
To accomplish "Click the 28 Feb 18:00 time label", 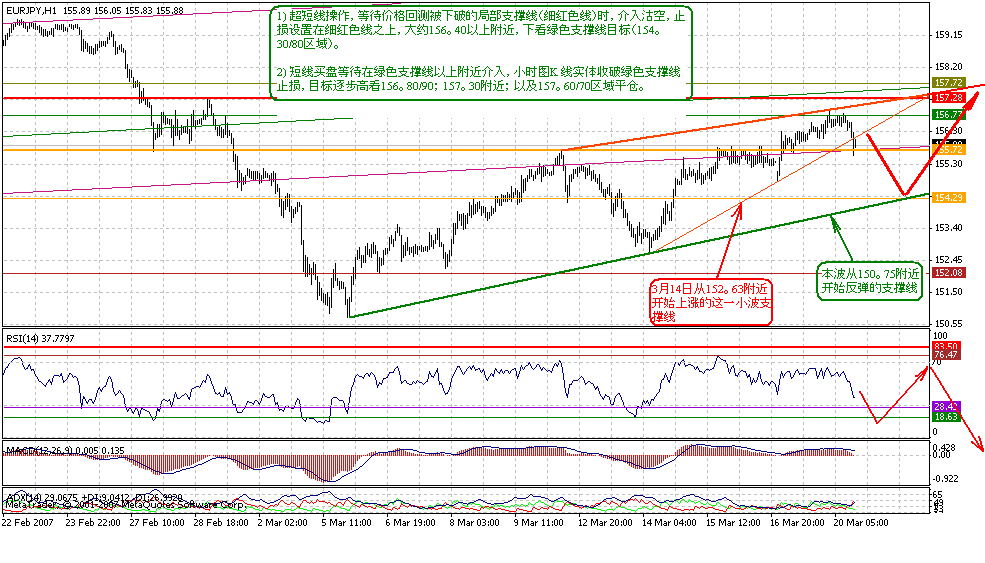I will coord(221,523).
